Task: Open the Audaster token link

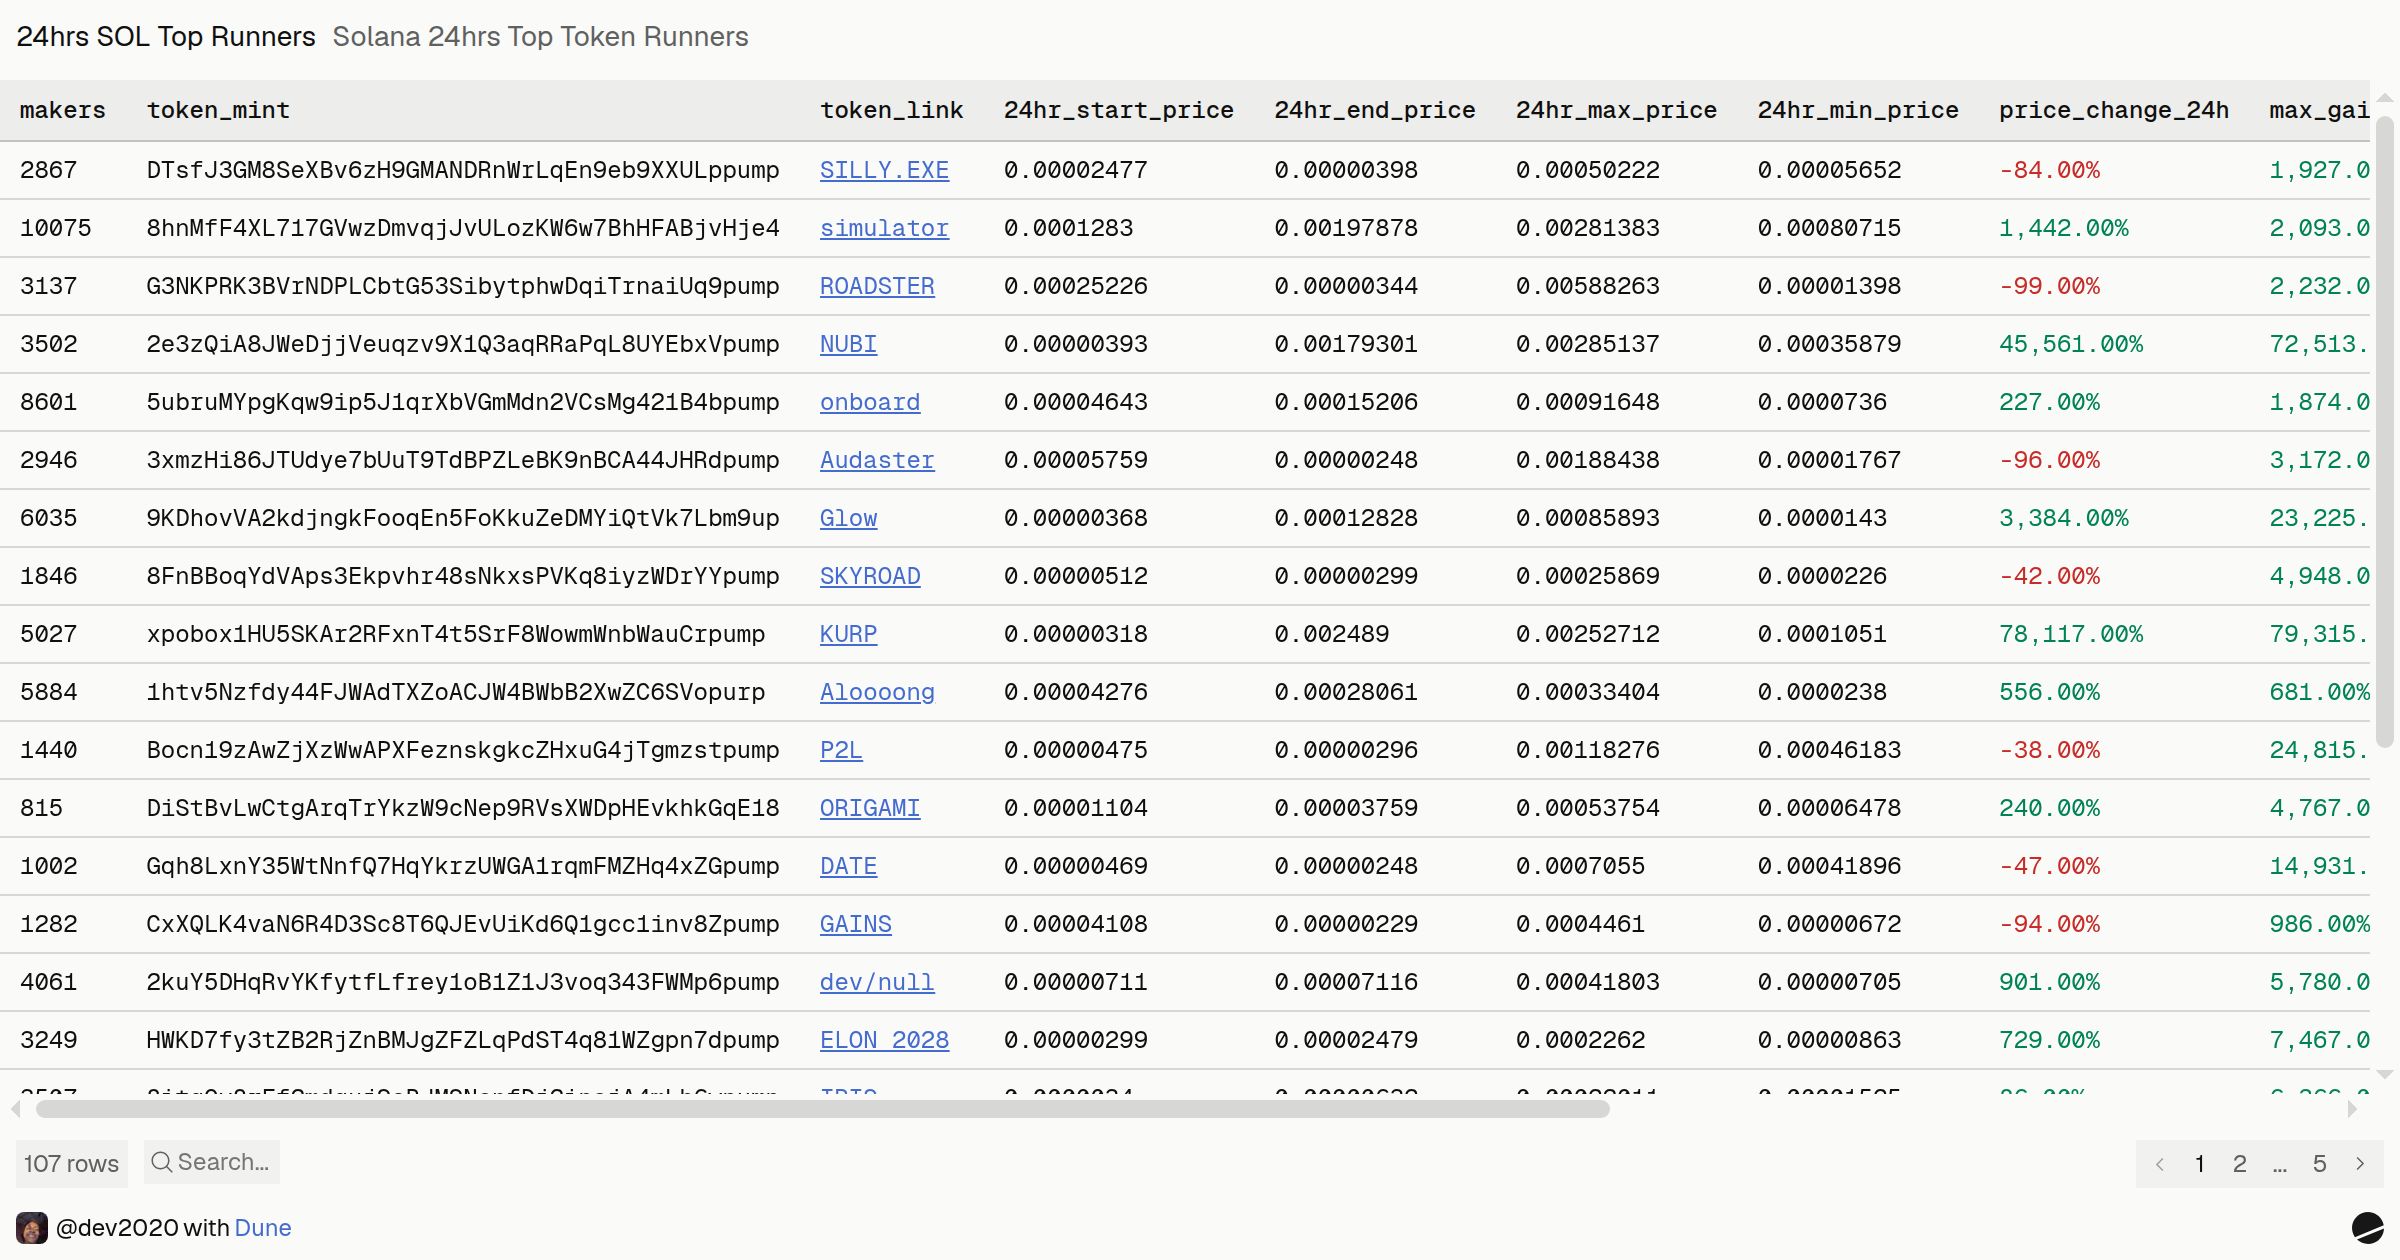Action: pos(877,460)
